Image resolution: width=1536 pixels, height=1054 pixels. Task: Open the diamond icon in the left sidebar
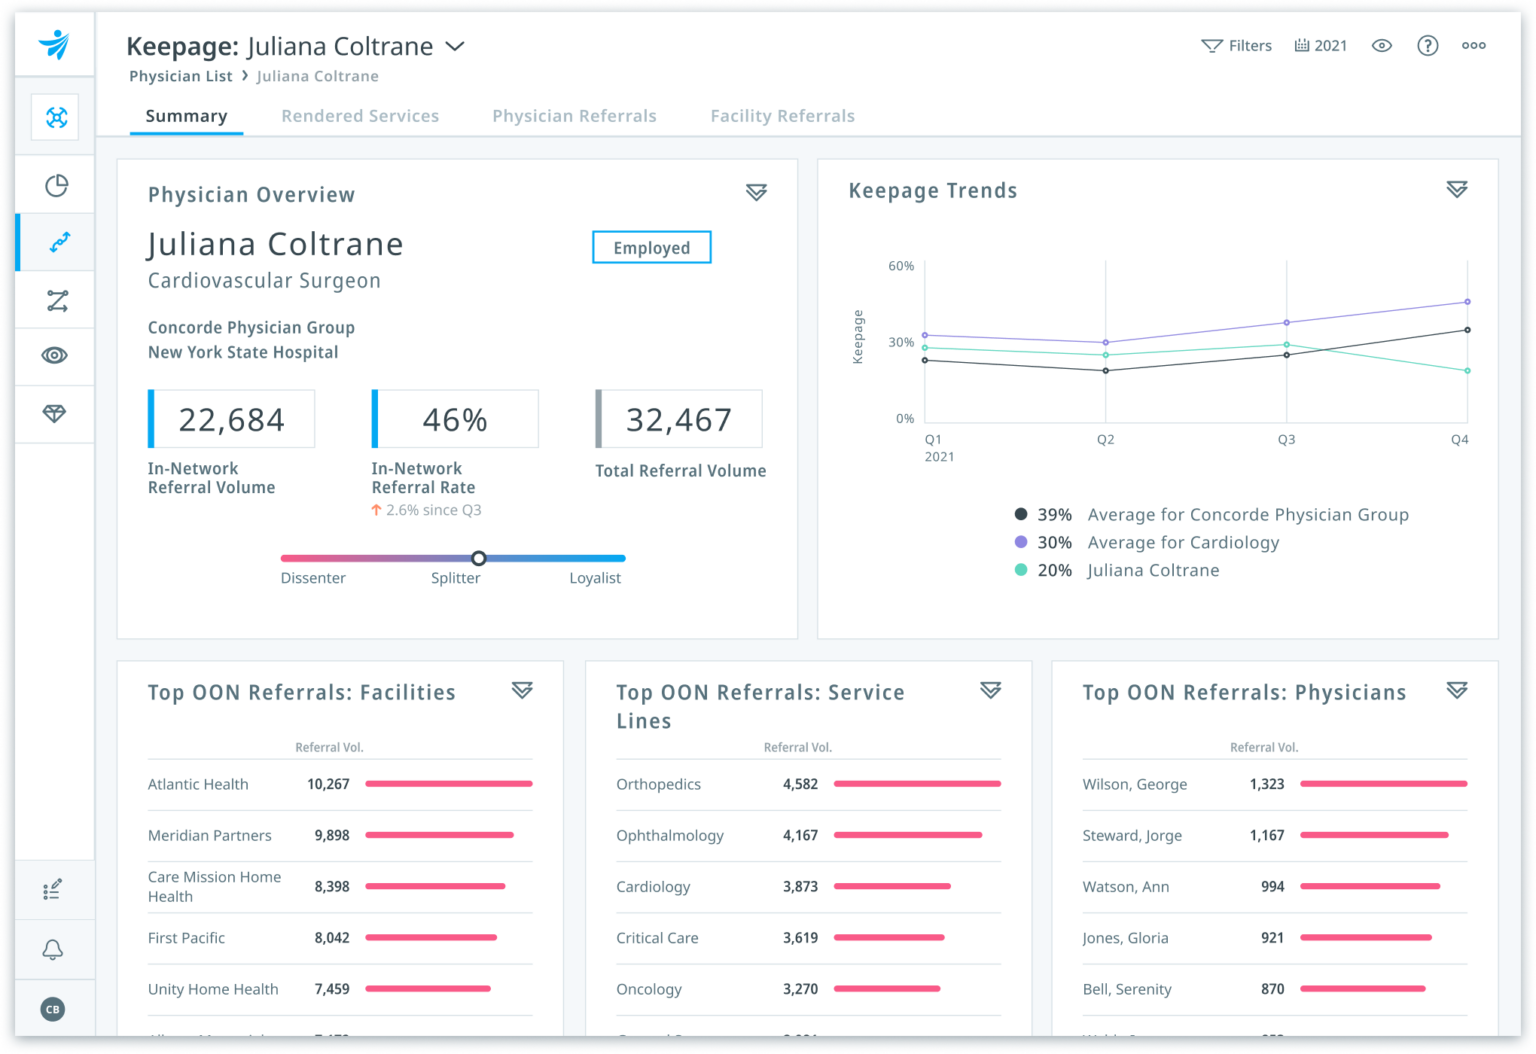pos(55,414)
